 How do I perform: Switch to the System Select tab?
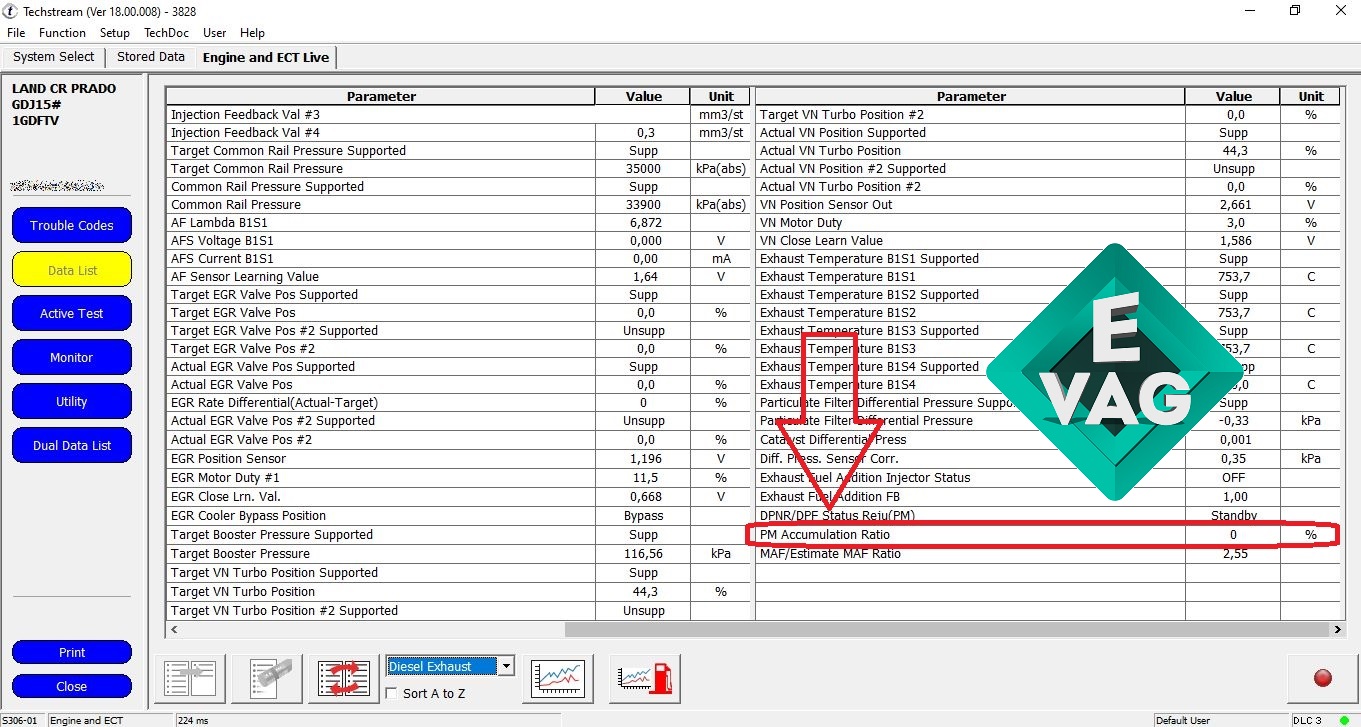pyautogui.click(x=54, y=57)
